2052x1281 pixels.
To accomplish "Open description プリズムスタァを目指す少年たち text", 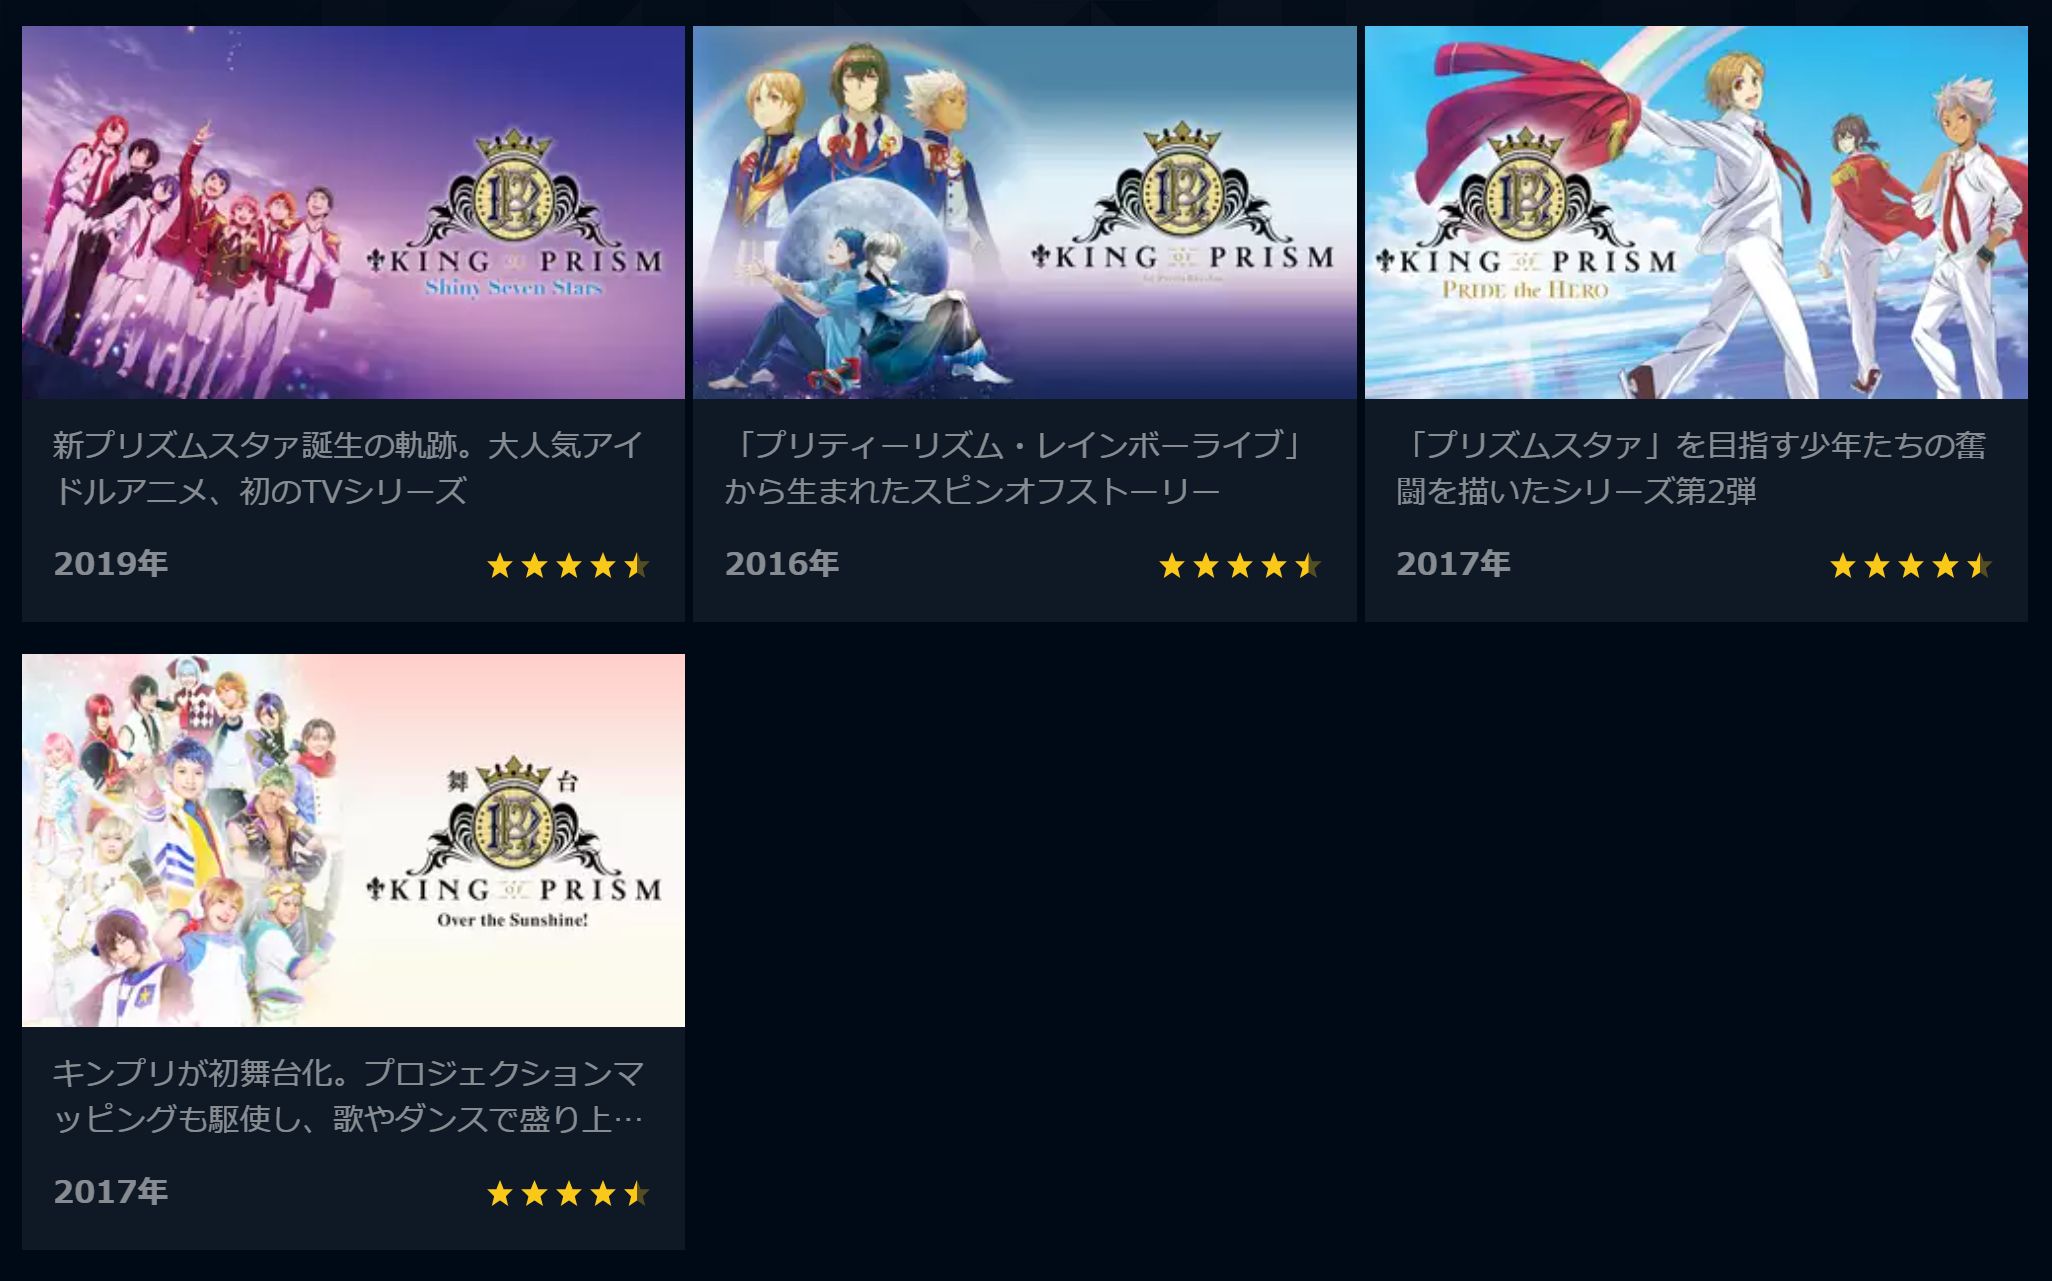I will tap(1692, 467).
